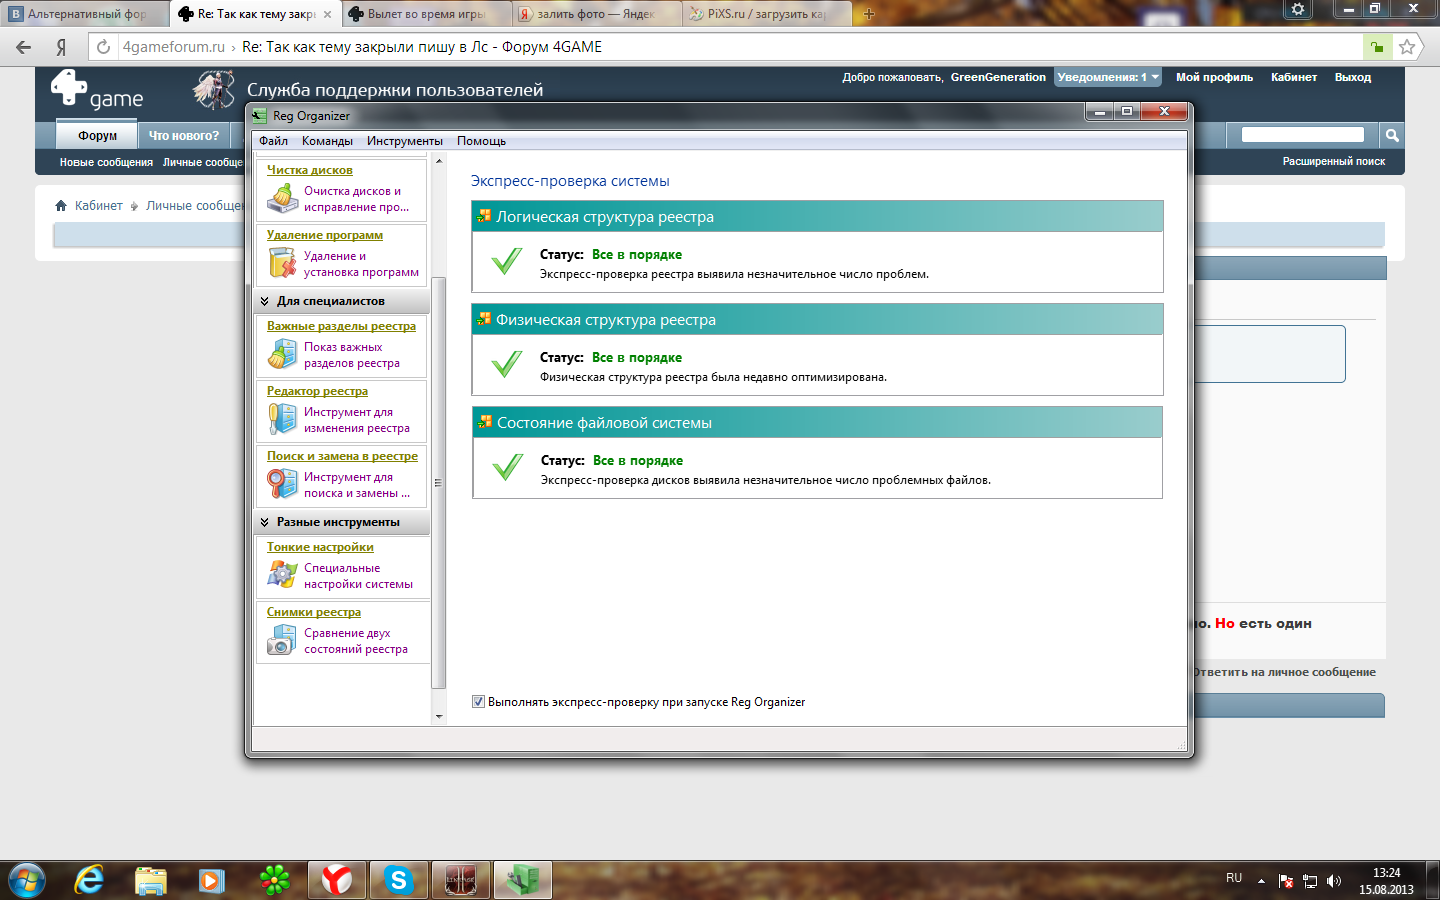Image resolution: width=1440 pixels, height=900 pixels.
Task: Bookmark page with the star icon
Action: (x=1407, y=47)
